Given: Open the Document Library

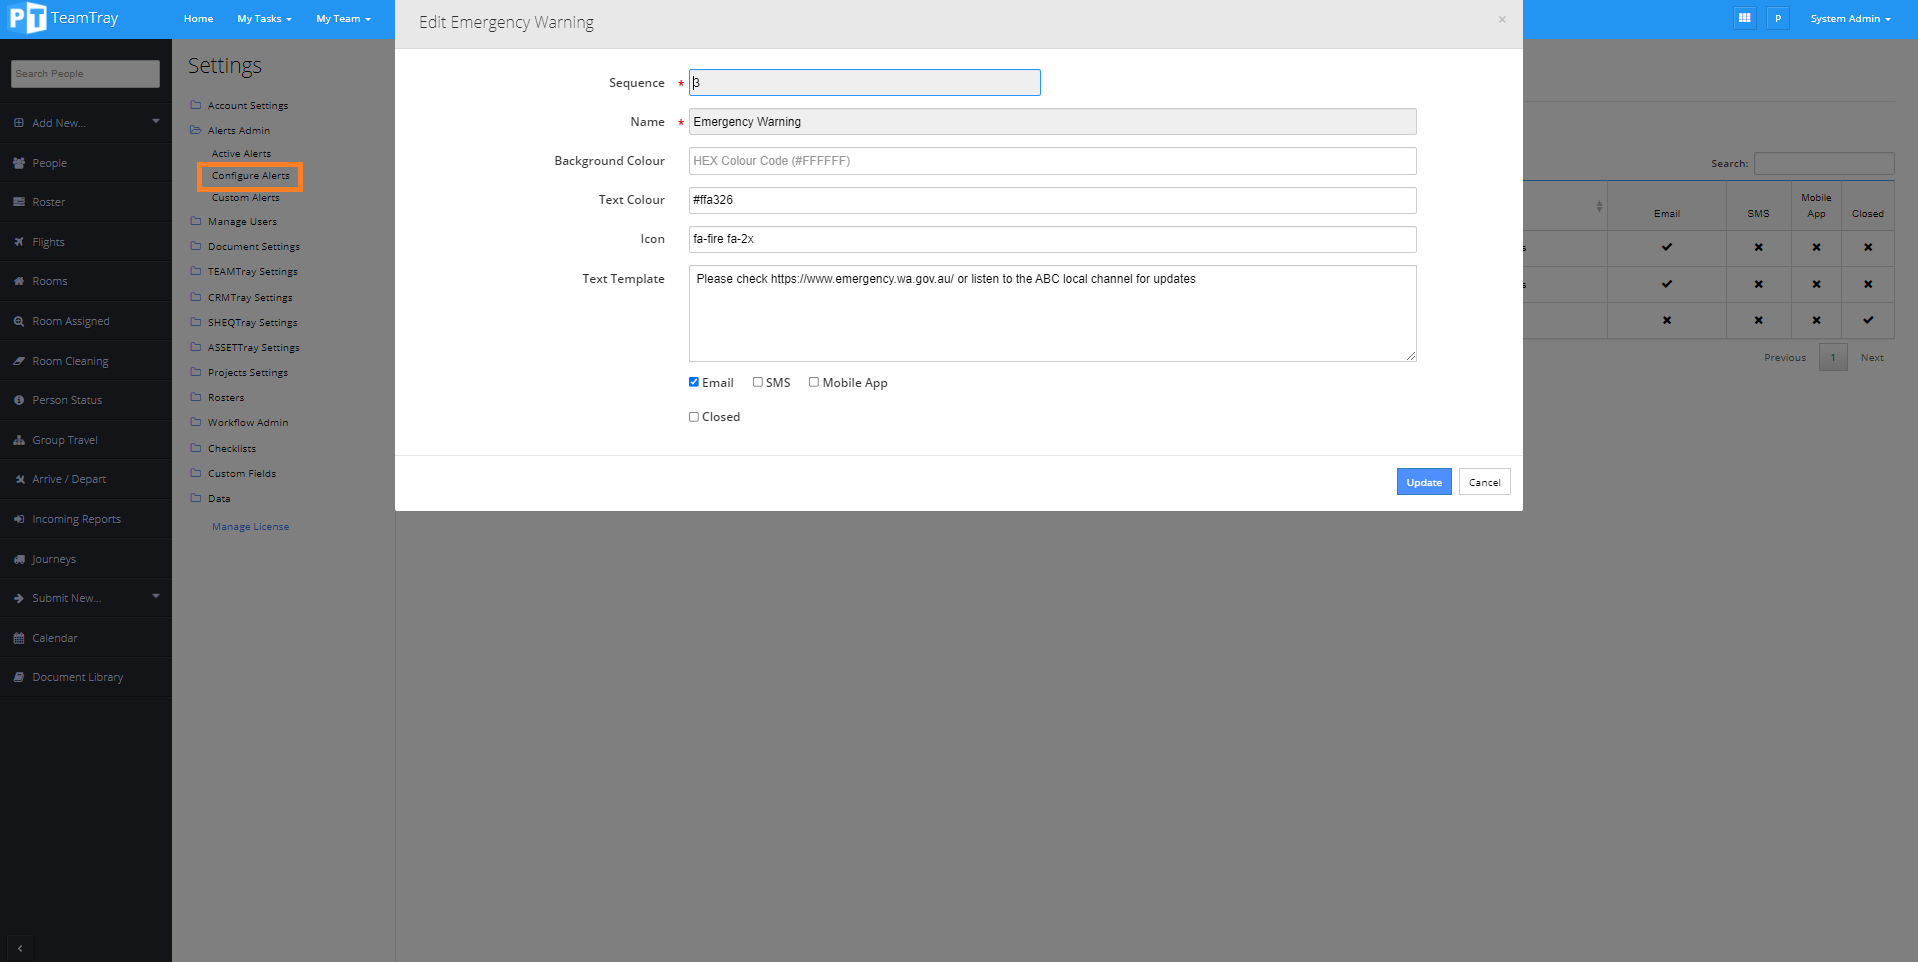Looking at the screenshot, I should click(x=76, y=677).
